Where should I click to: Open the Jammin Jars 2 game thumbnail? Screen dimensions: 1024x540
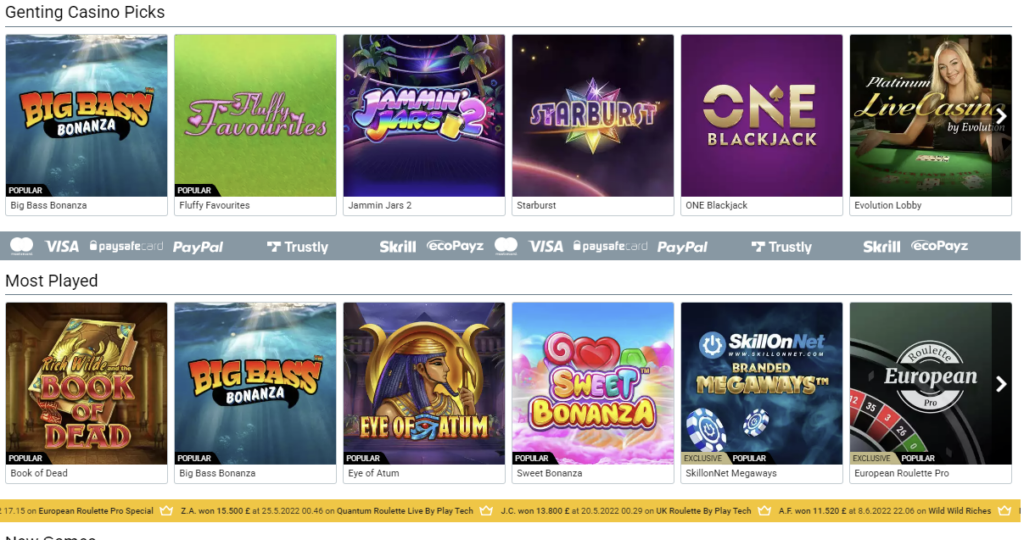tap(424, 116)
